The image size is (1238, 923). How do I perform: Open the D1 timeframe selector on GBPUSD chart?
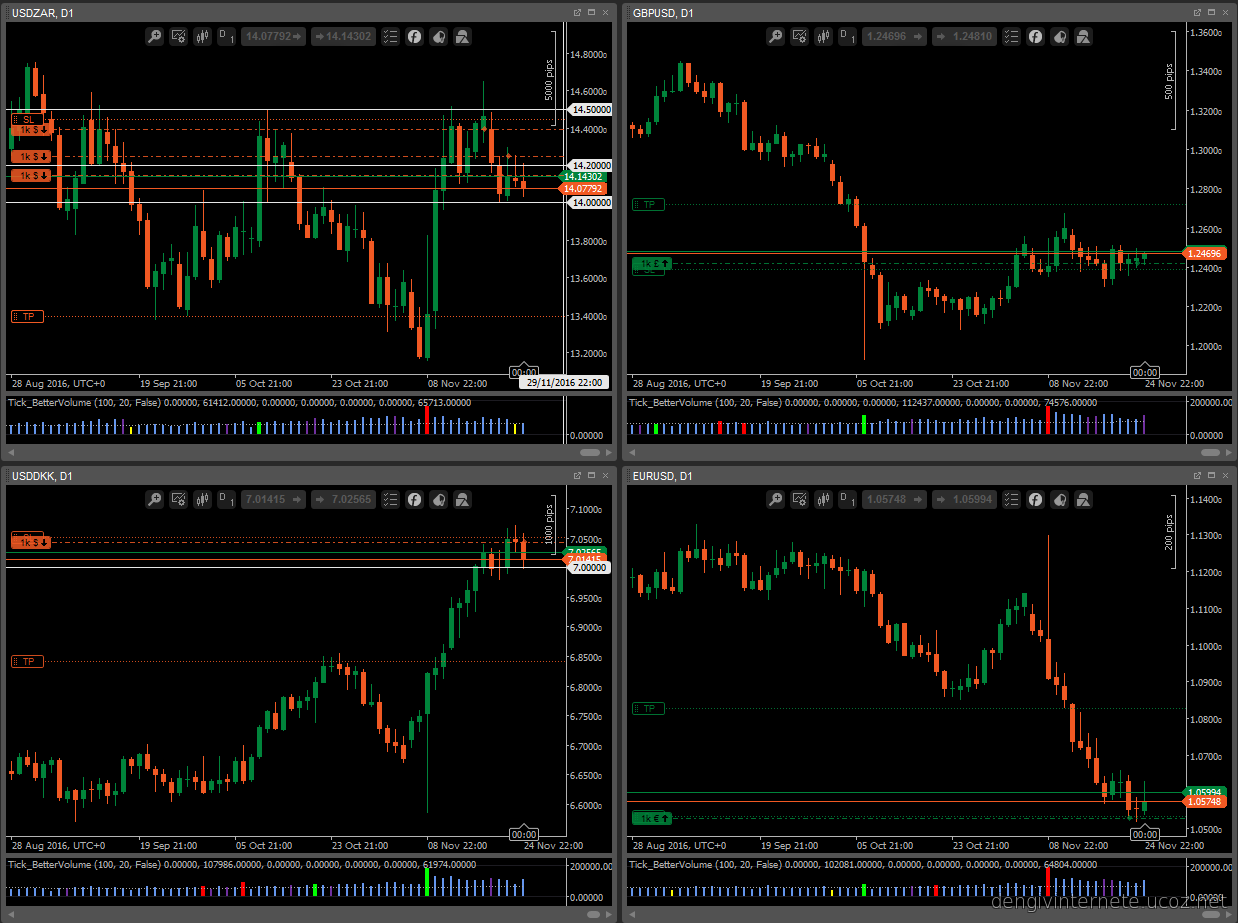pos(849,36)
